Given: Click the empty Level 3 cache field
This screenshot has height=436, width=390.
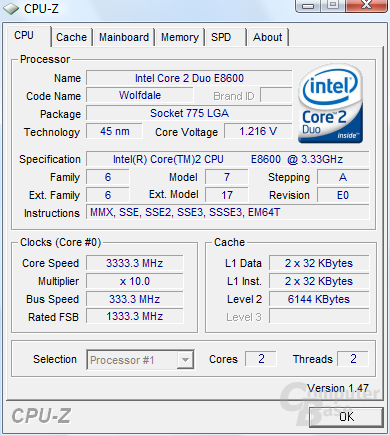Looking at the screenshot, I should [x=319, y=316].
